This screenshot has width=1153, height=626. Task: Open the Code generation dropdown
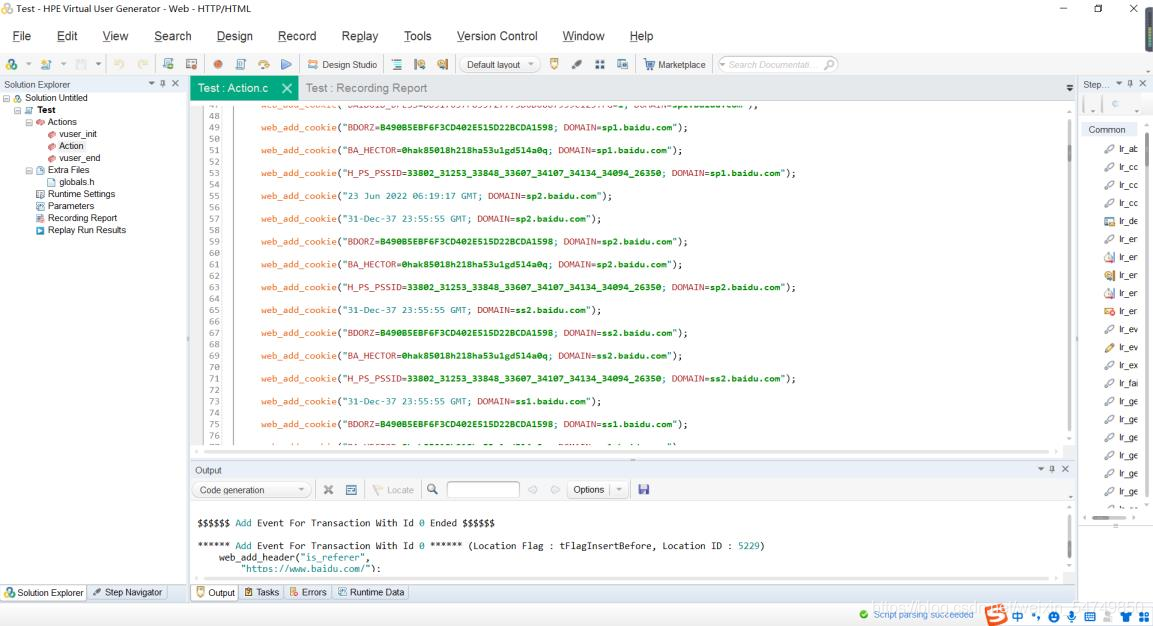(251, 490)
